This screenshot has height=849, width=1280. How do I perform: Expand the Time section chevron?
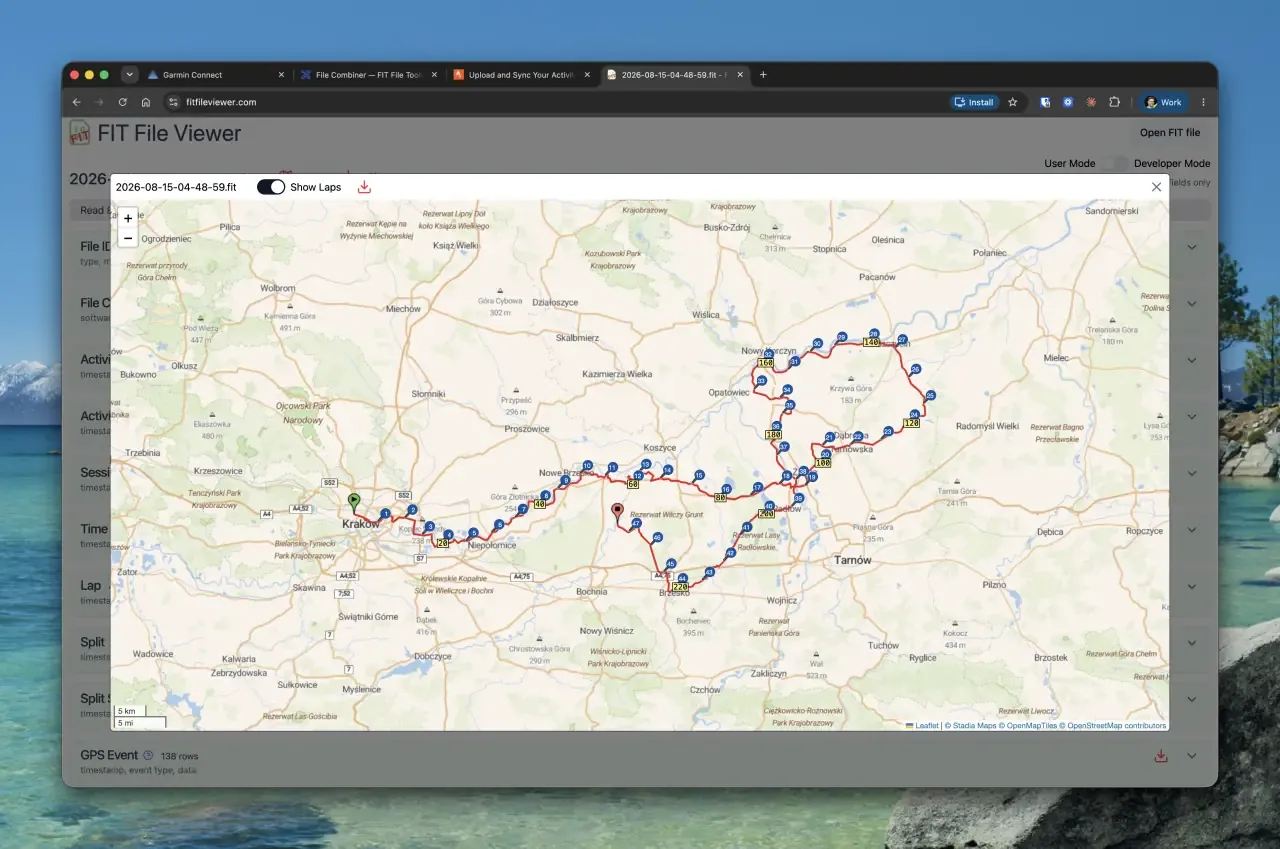point(1191,530)
